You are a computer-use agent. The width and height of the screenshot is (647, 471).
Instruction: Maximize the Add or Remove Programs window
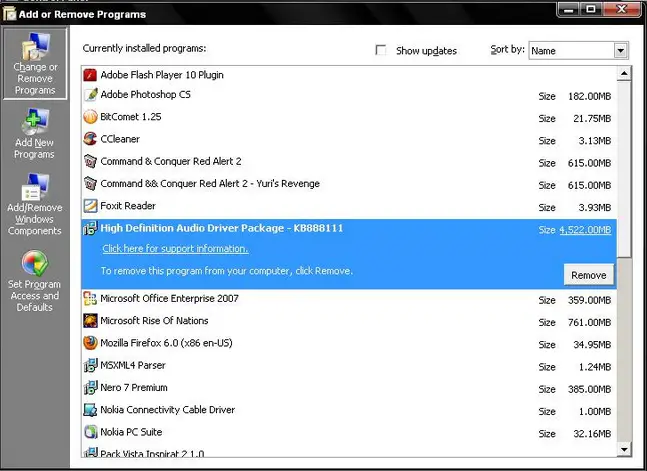[x=590, y=9]
